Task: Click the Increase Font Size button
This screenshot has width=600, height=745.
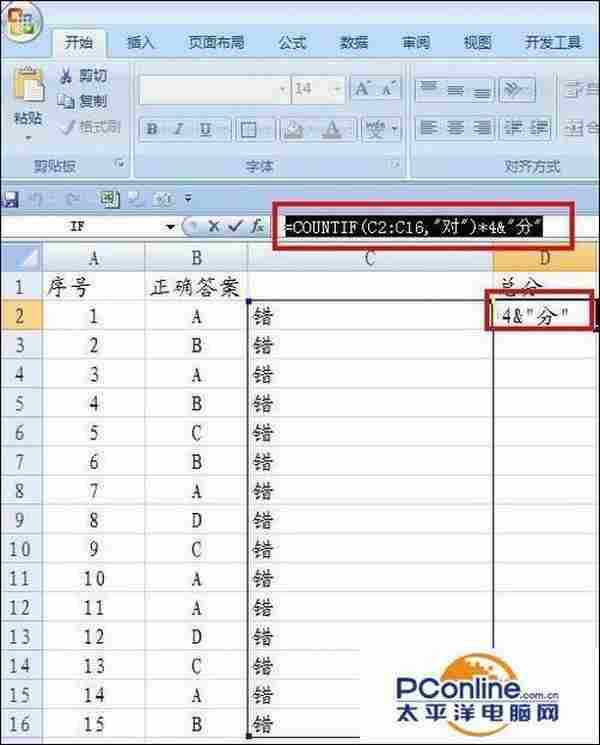Action: (362, 89)
